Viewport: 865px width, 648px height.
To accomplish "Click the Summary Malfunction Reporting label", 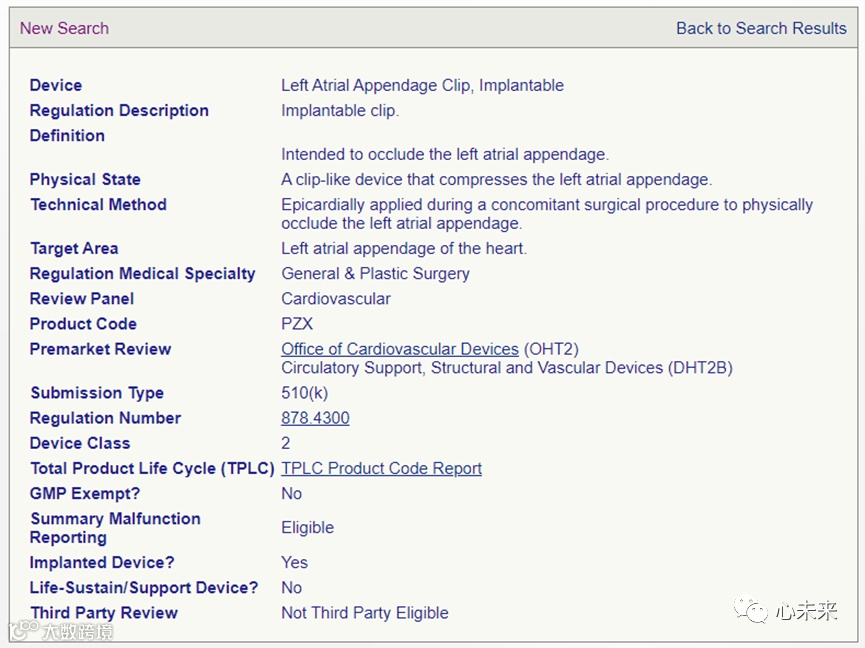I will (x=115, y=527).
